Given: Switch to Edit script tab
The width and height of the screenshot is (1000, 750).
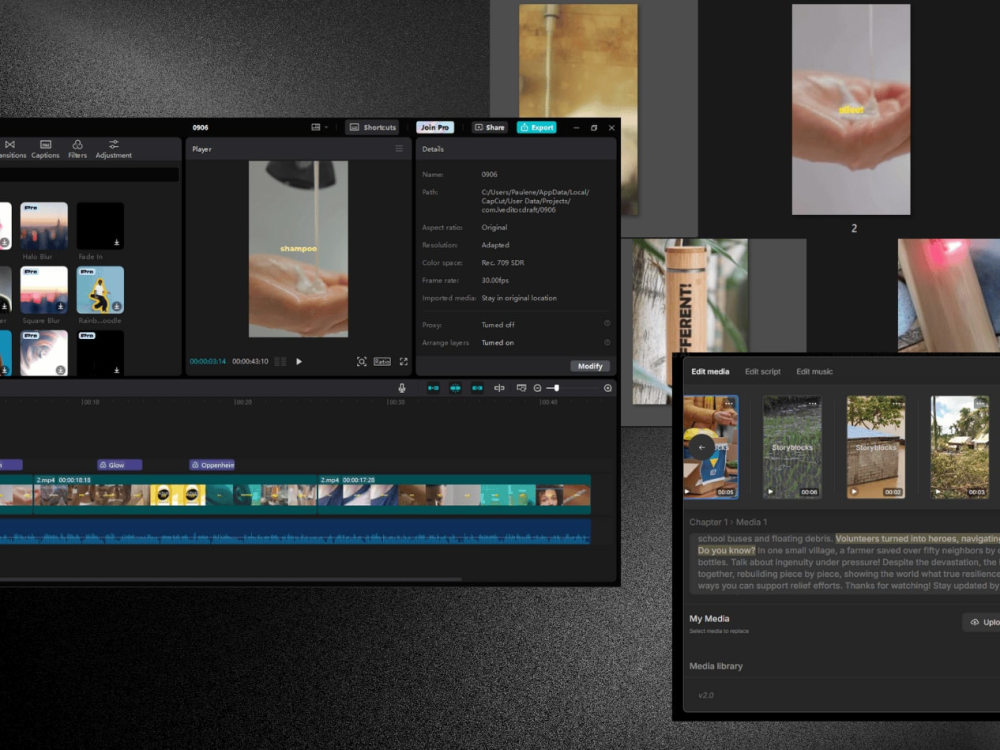Looking at the screenshot, I should 763,371.
